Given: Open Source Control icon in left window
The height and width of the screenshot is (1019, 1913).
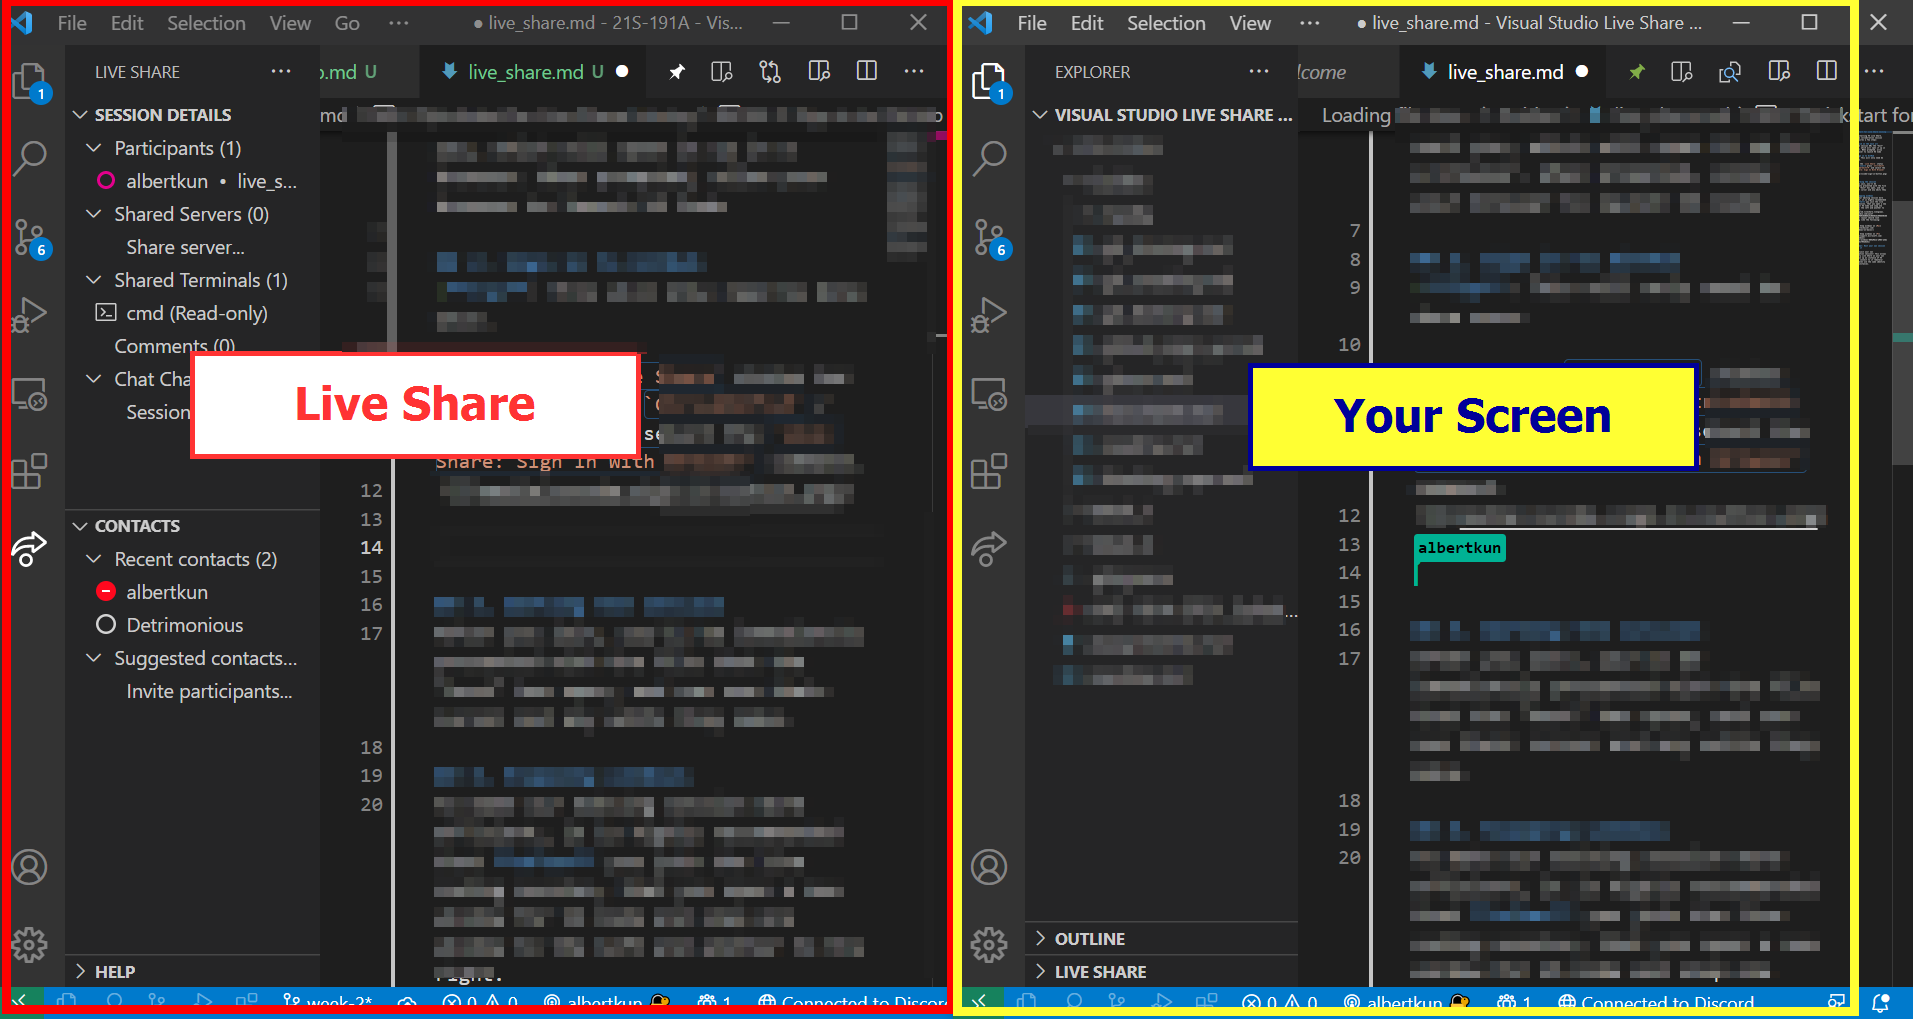Looking at the screenshot, I should (30, 238).
